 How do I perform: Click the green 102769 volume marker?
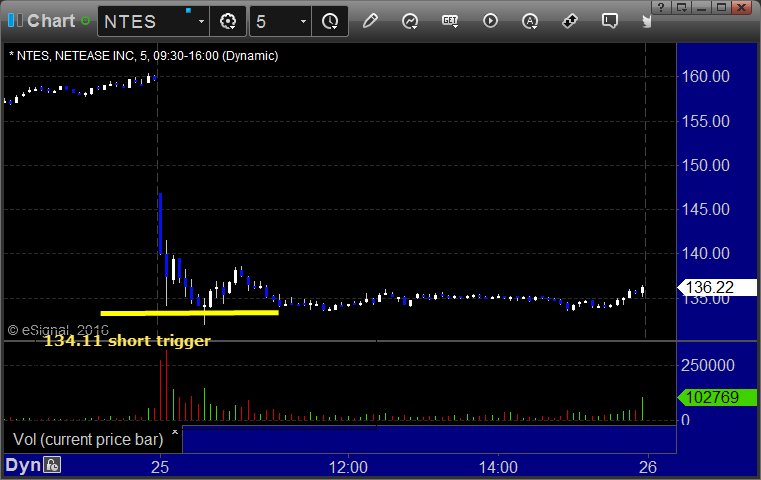[x=717, y=397]
